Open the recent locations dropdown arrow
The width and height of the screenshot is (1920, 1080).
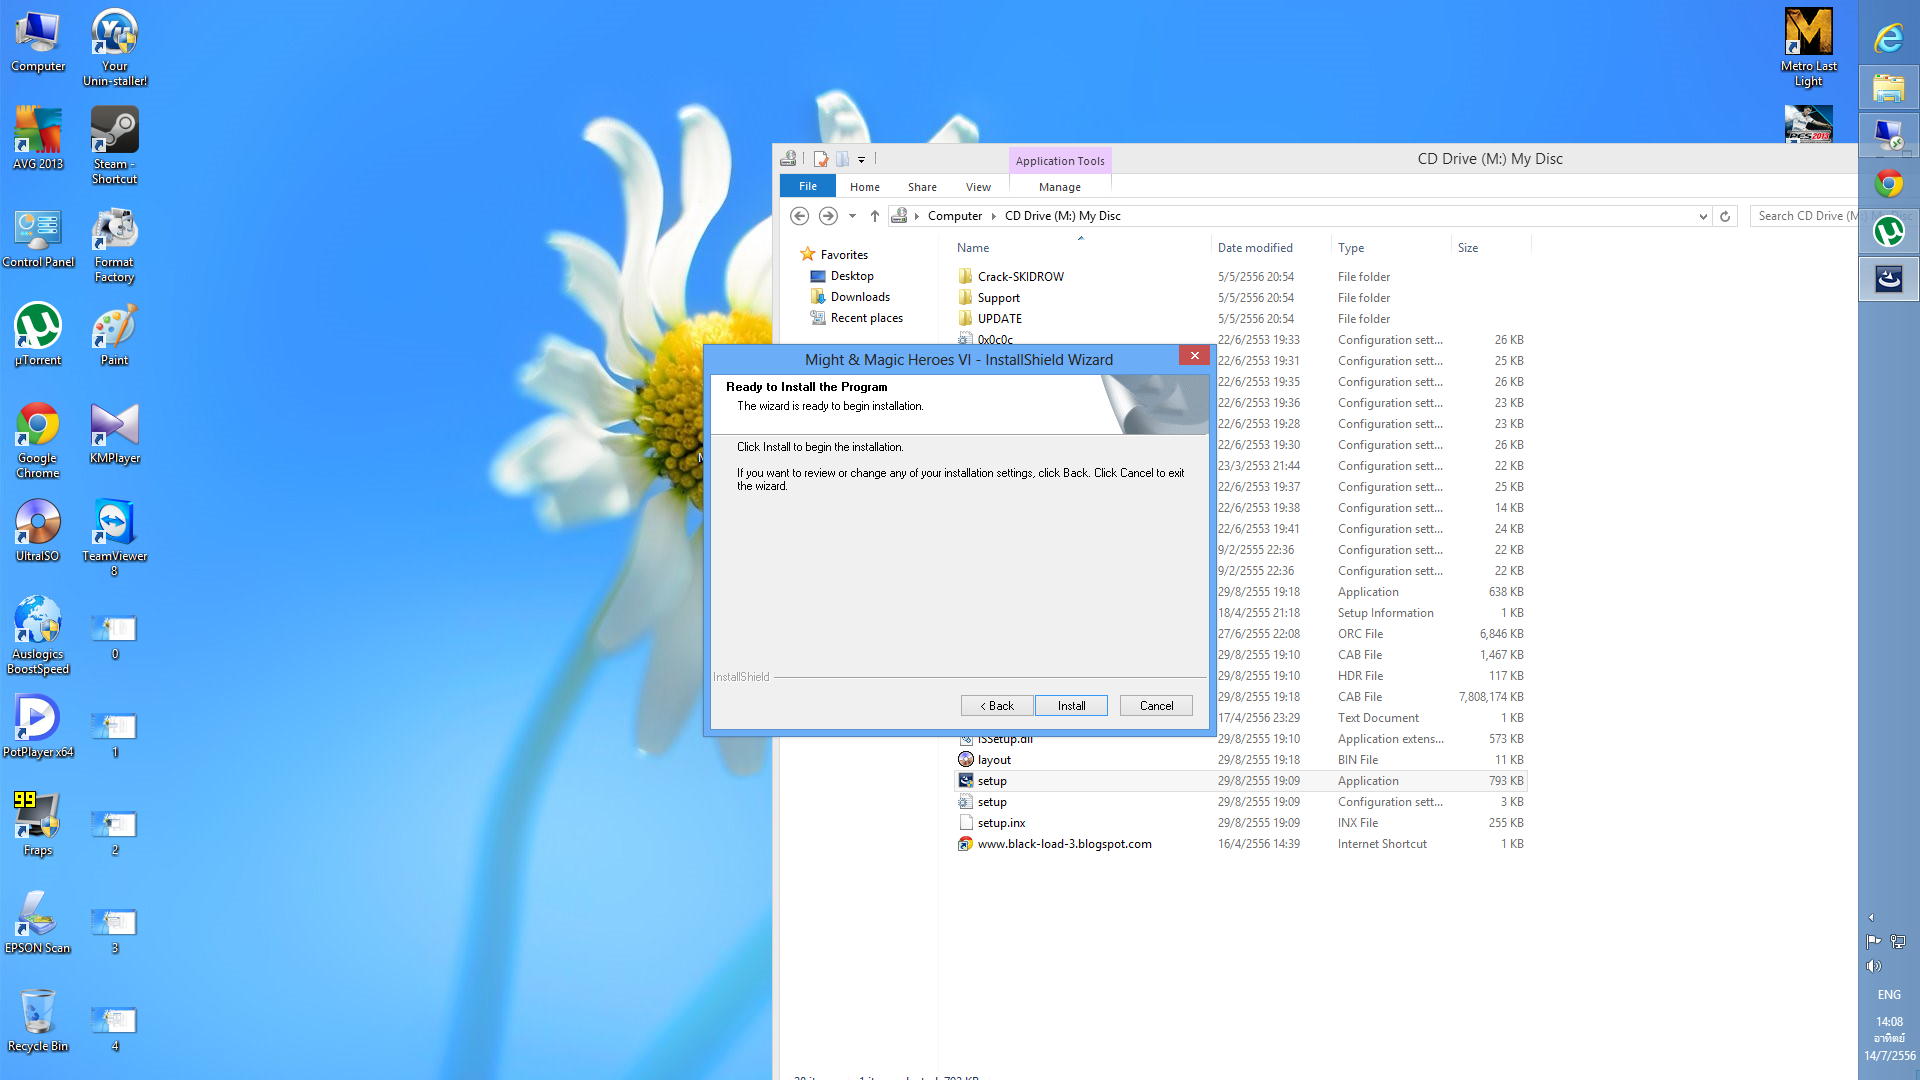tap(852, 216)
